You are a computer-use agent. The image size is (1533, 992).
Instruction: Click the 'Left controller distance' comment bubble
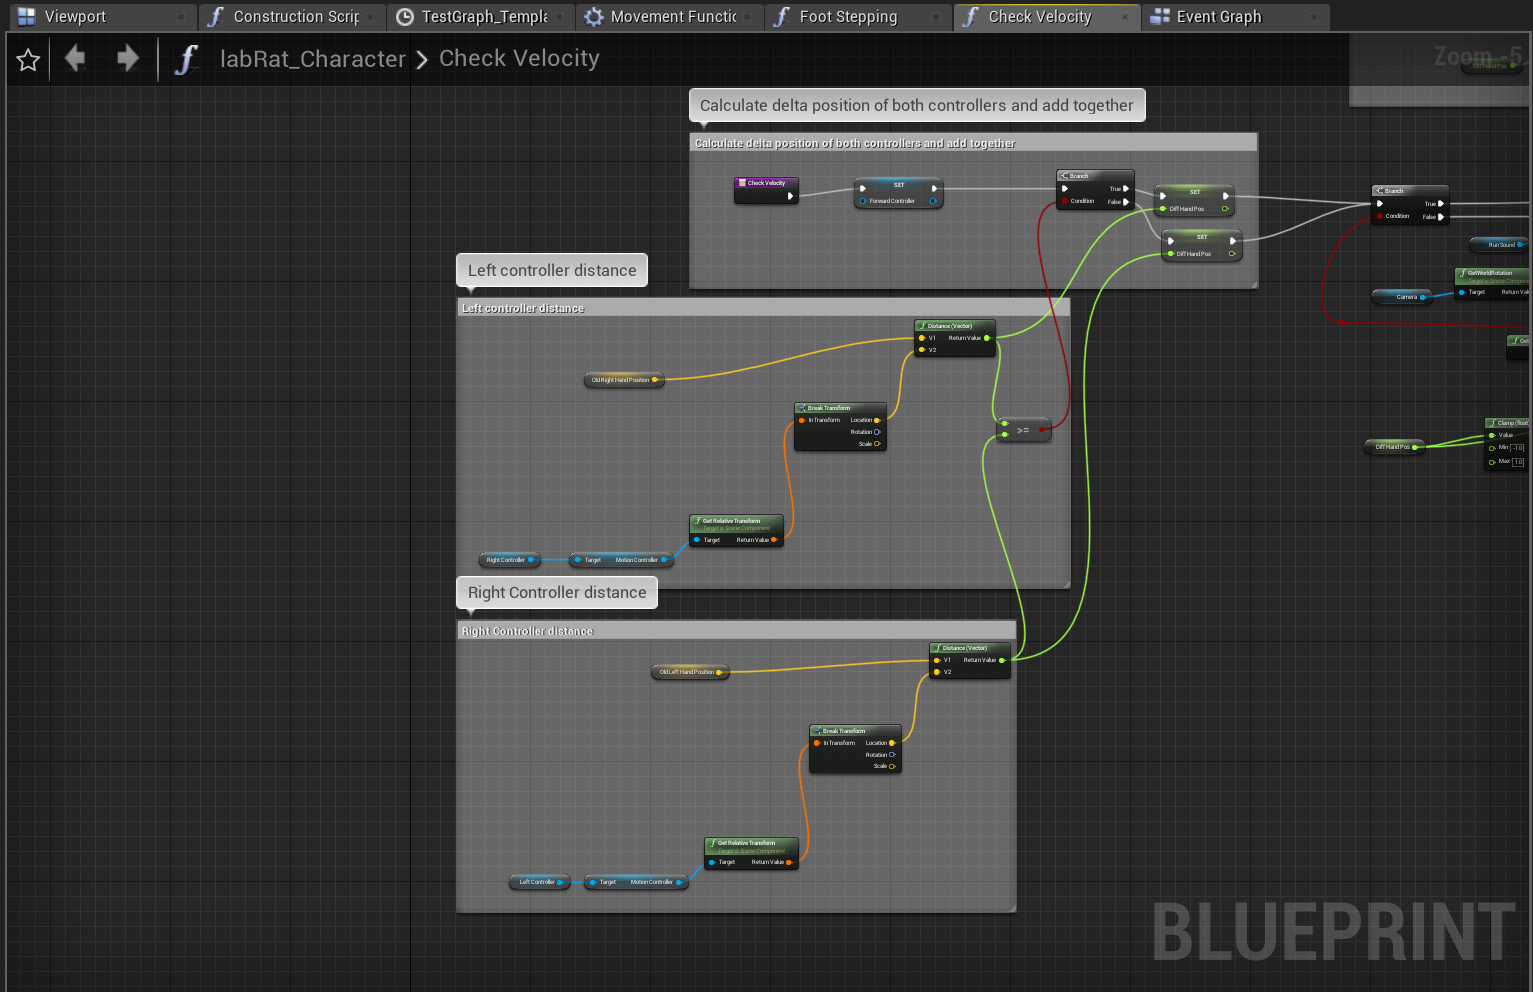[552, 270]
